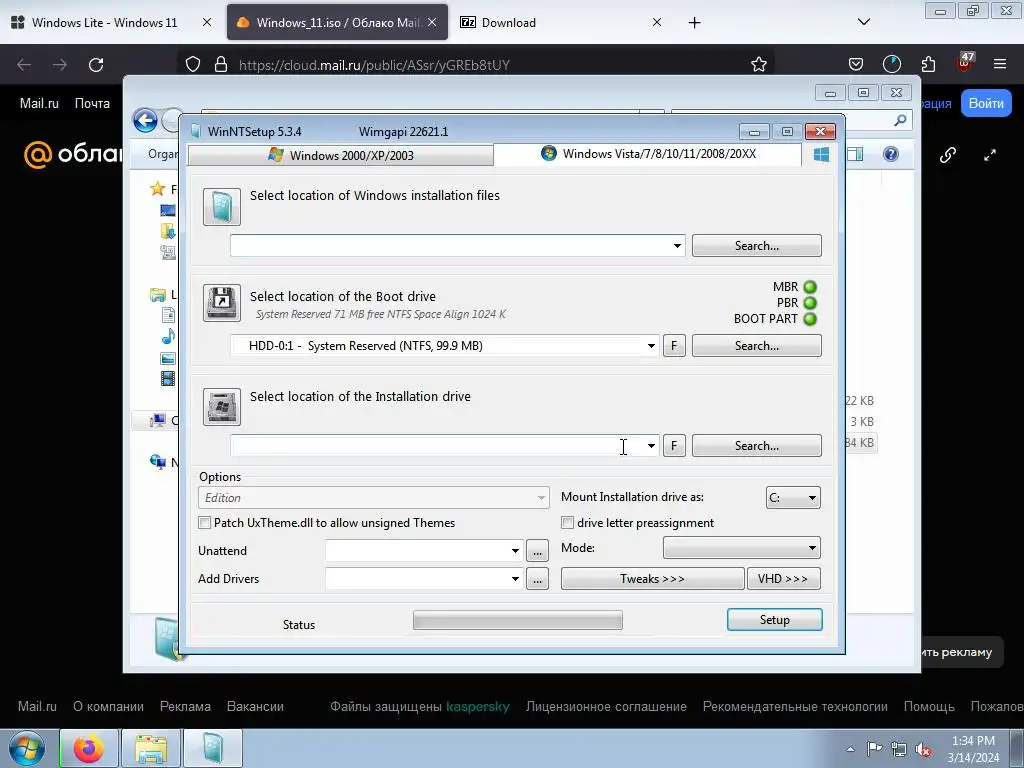Open the Edition dropdown

[x=374, y=498]
